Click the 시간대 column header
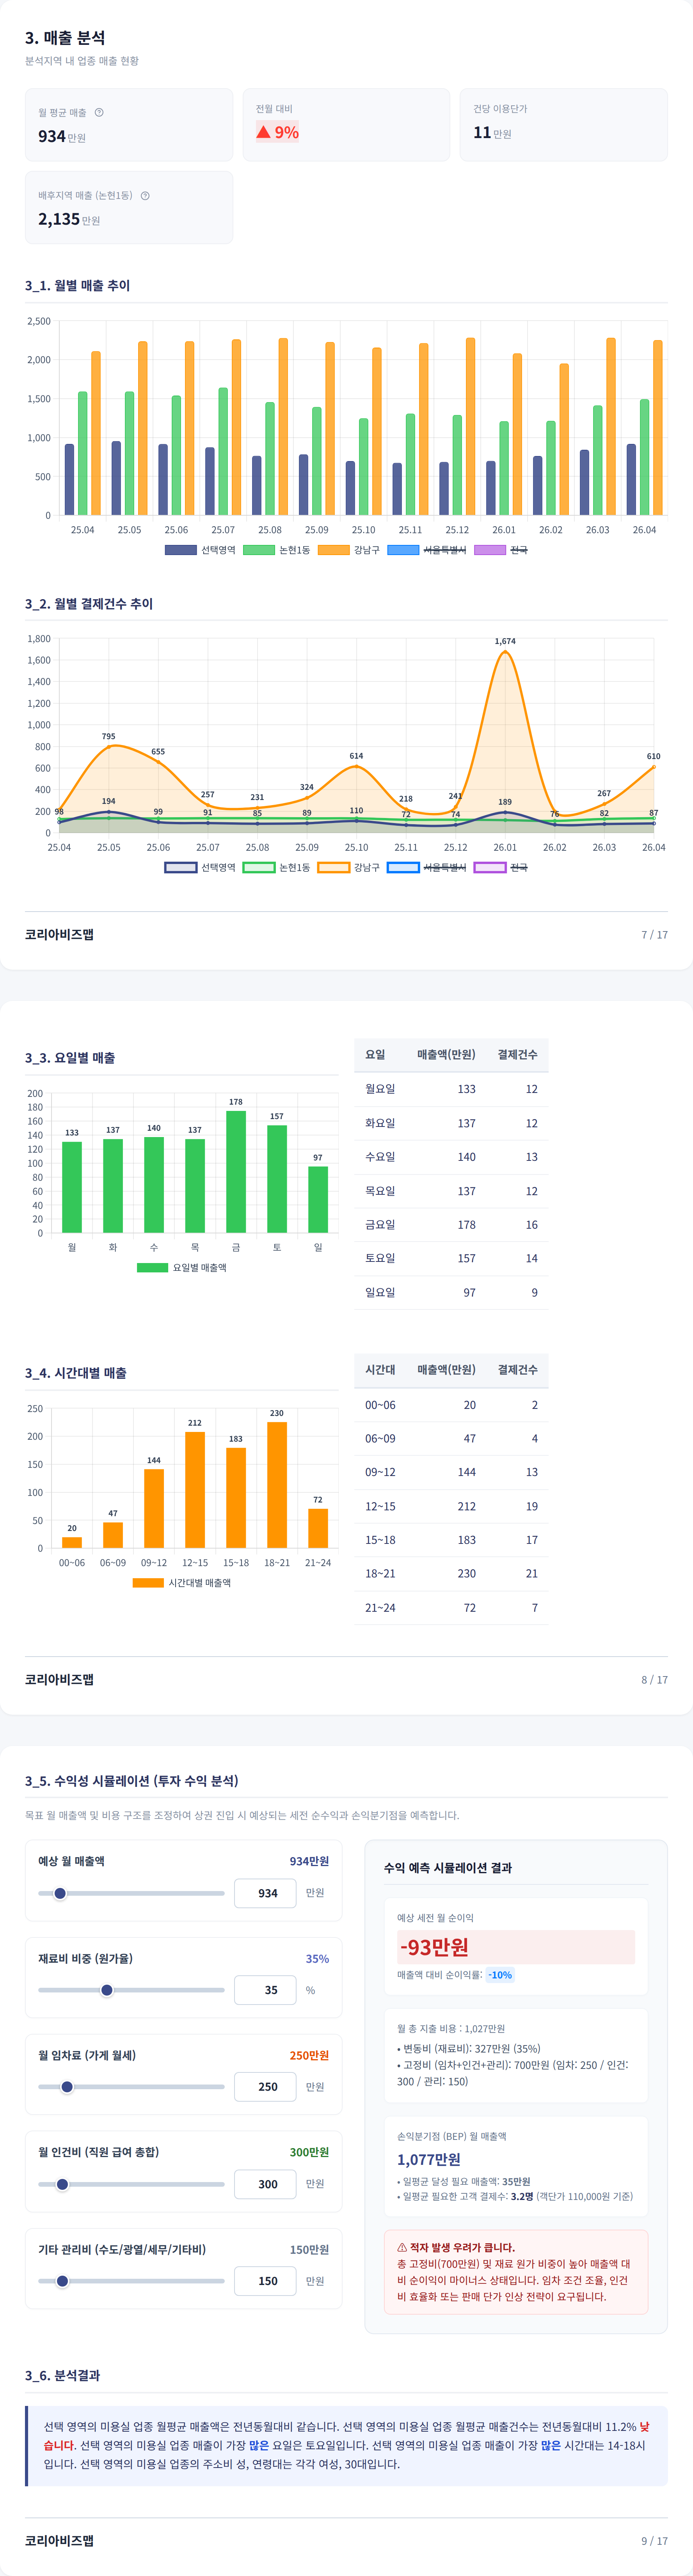693x2576 pixels. point(380,1369)
